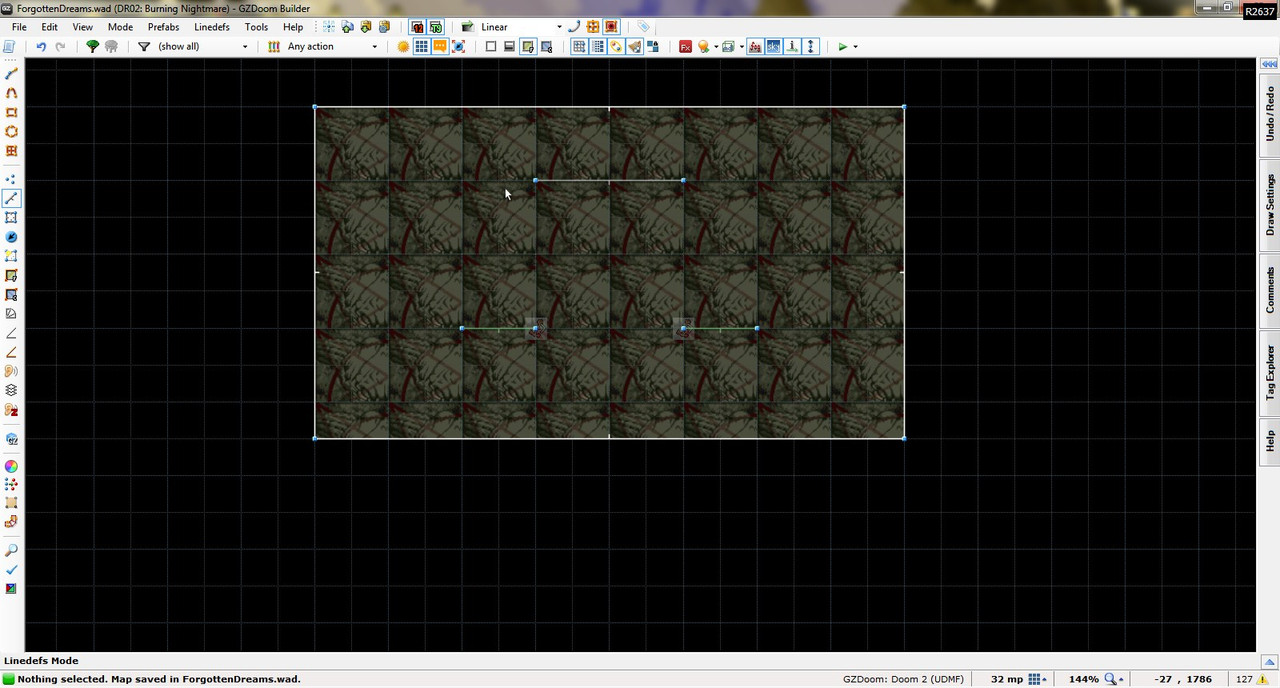Screen dimensions: 1280x688
Task: Toggle the Fog rendering button
Action: pos(755,47)
